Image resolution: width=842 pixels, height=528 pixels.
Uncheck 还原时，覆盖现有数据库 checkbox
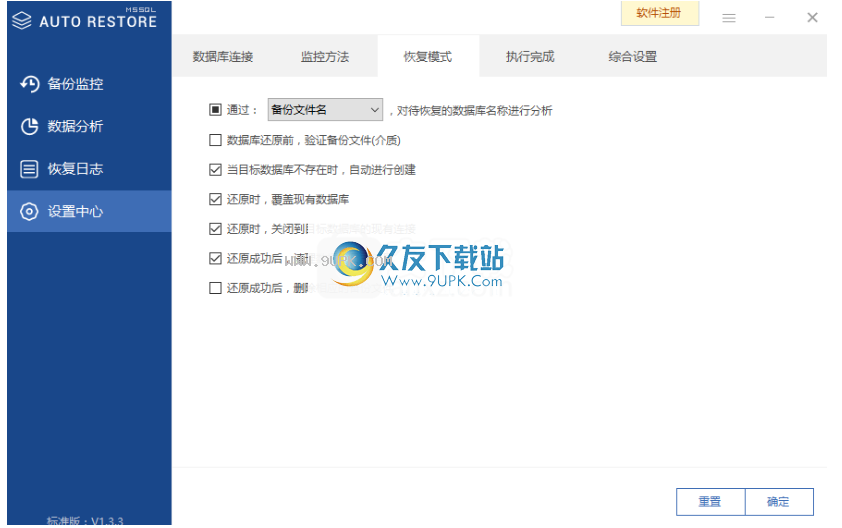tap(215, 199)
